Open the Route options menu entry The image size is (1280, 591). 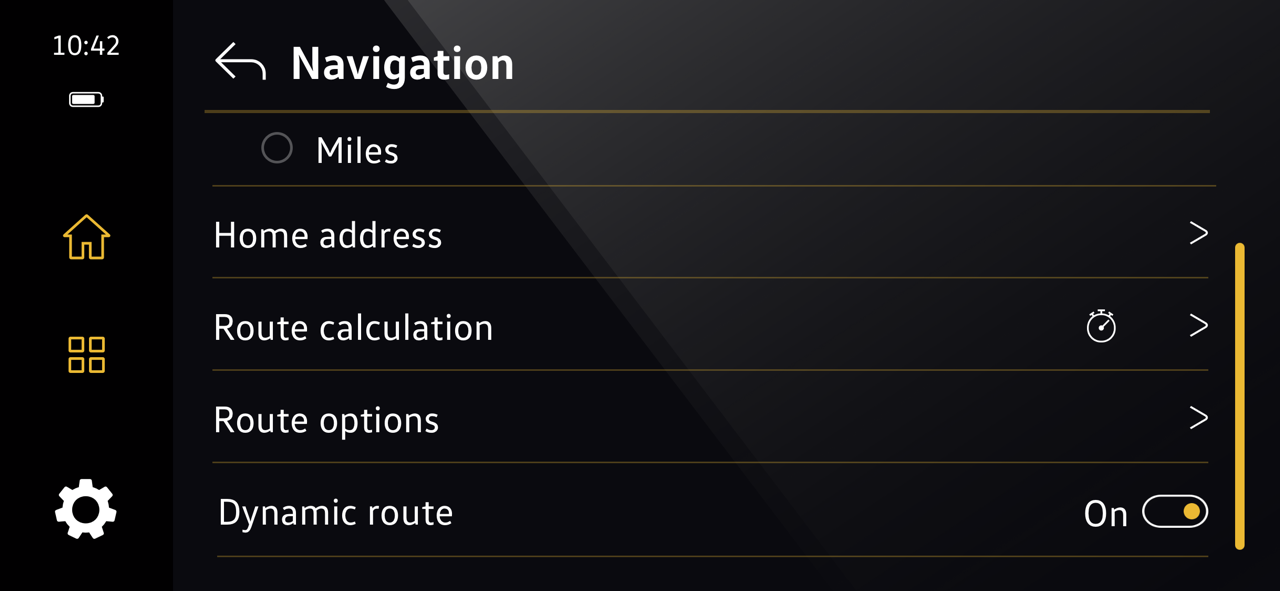710,417
